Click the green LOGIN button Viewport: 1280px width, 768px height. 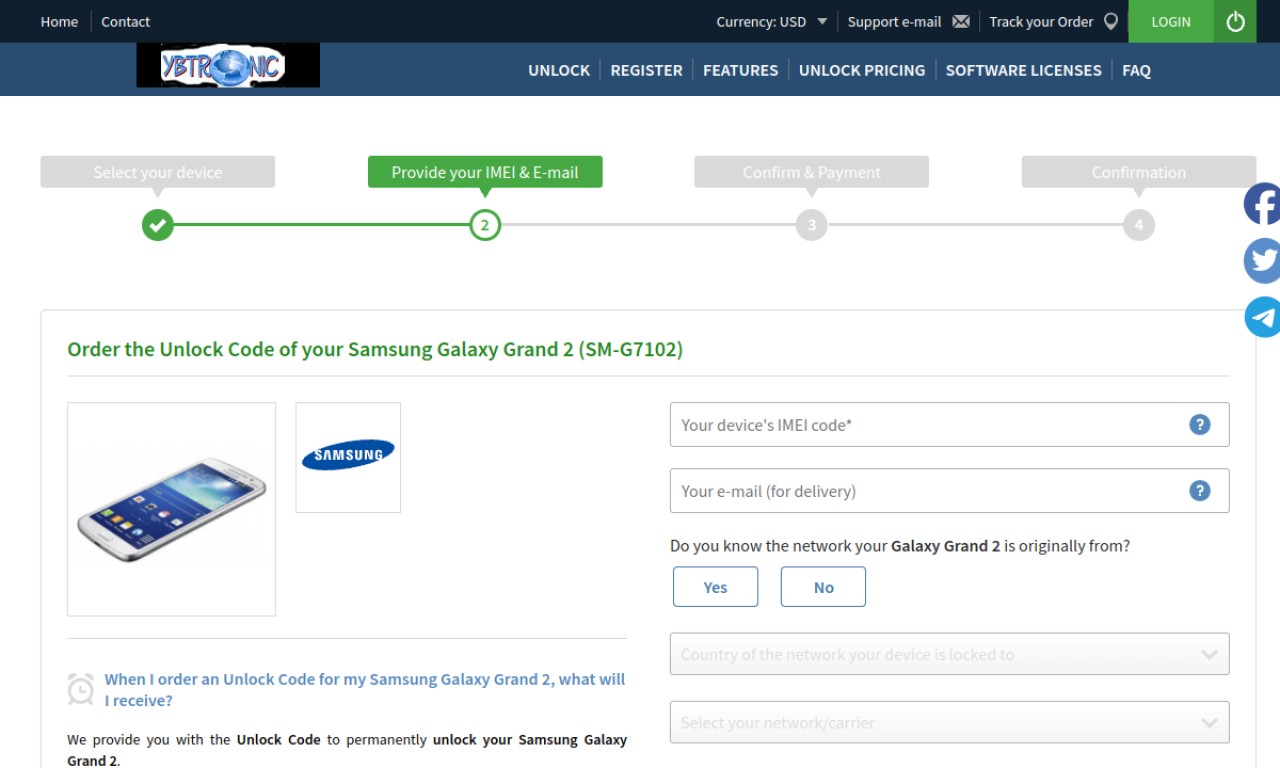(1171, 21)
